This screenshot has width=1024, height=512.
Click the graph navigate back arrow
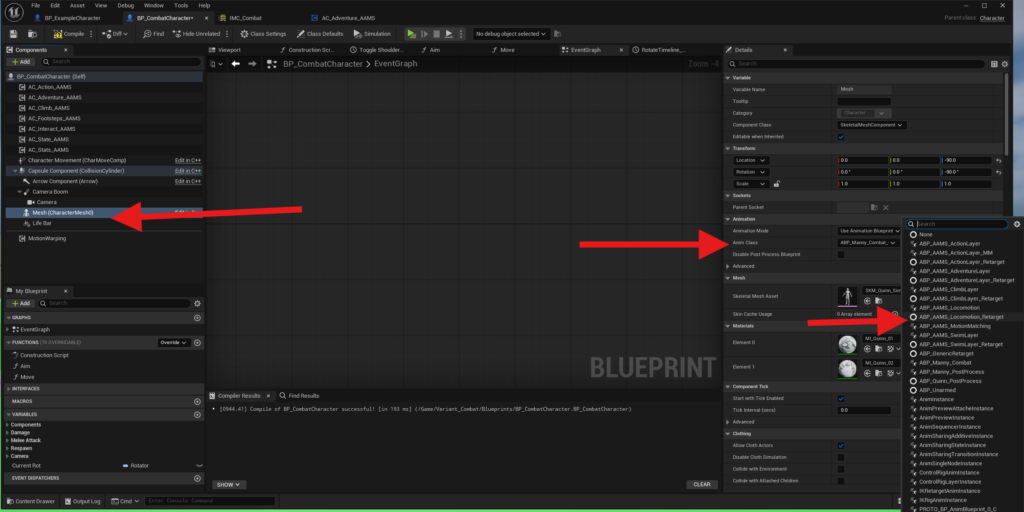coord(235,64)
